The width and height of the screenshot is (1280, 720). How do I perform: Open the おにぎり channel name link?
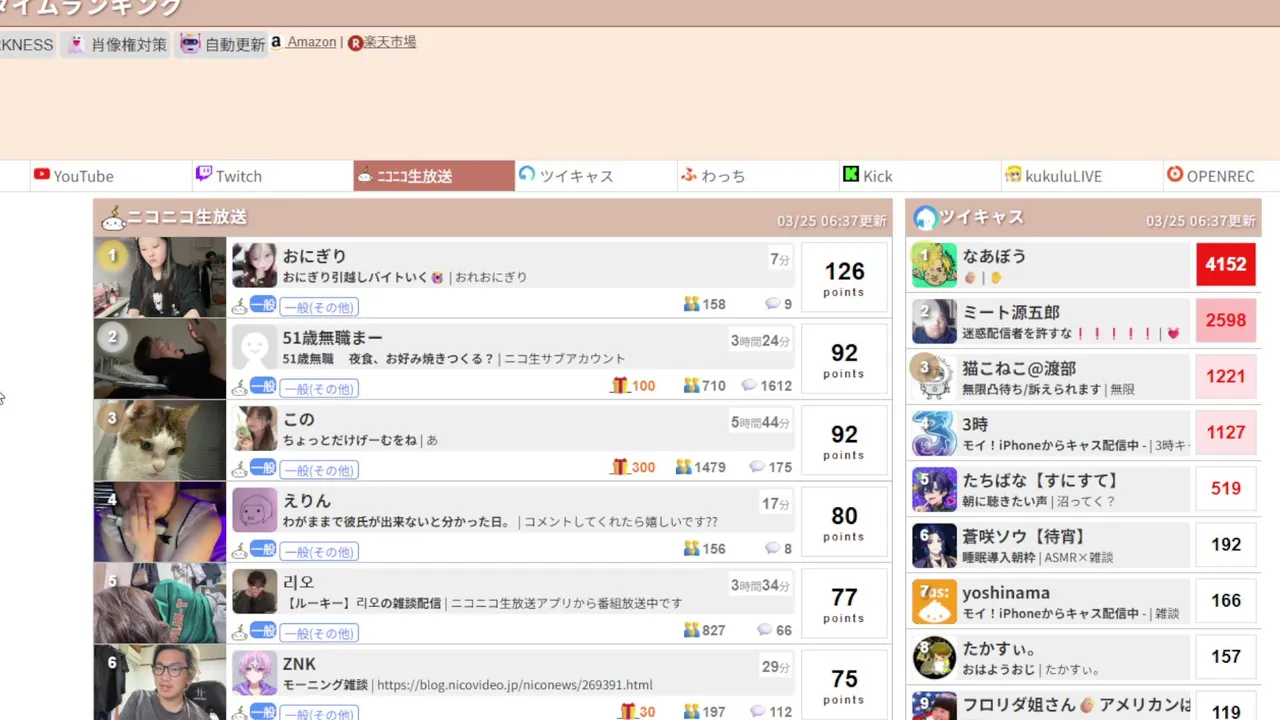[x=314, y=256]
